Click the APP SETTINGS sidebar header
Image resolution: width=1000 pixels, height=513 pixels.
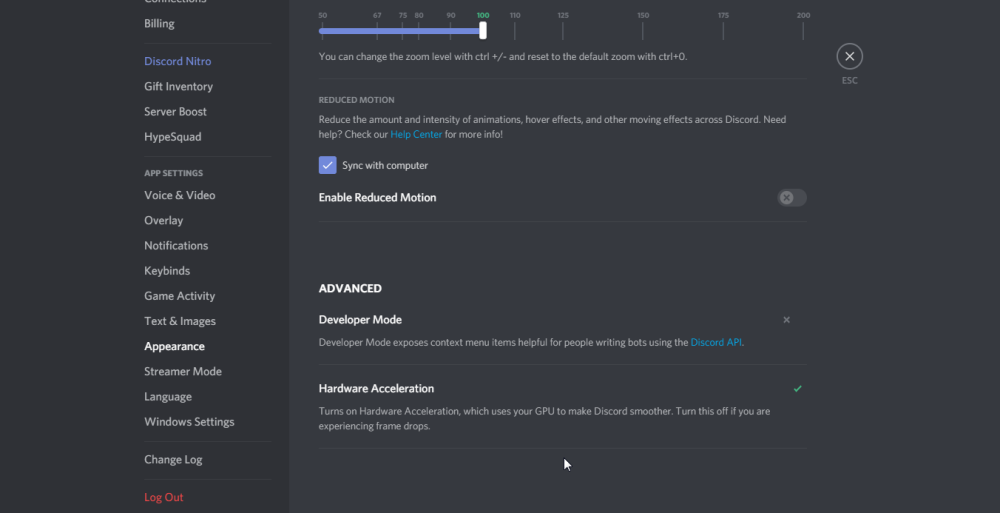pos(173,174)
